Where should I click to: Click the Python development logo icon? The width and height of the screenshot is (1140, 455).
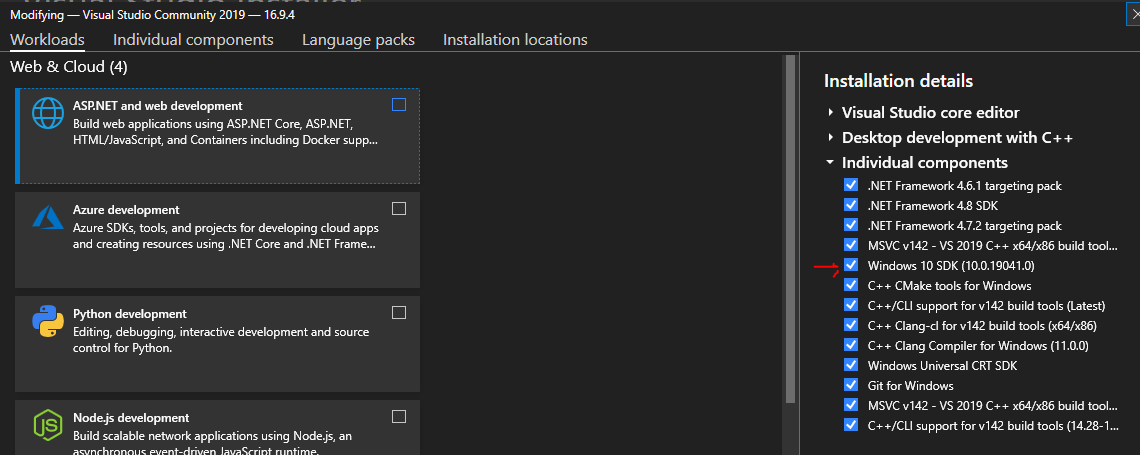48,321
